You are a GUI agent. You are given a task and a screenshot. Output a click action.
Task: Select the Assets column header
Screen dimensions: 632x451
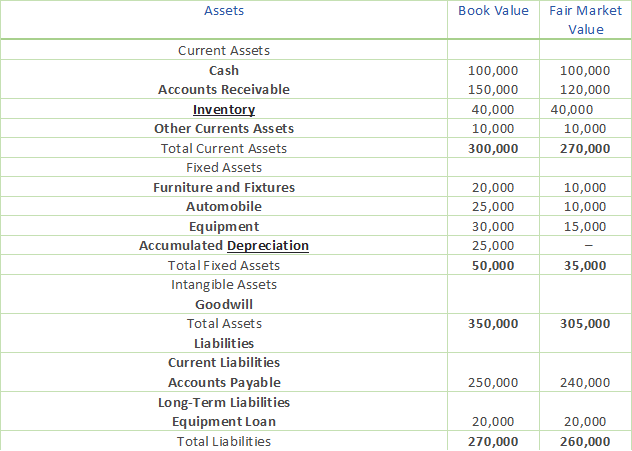point(224,11)
